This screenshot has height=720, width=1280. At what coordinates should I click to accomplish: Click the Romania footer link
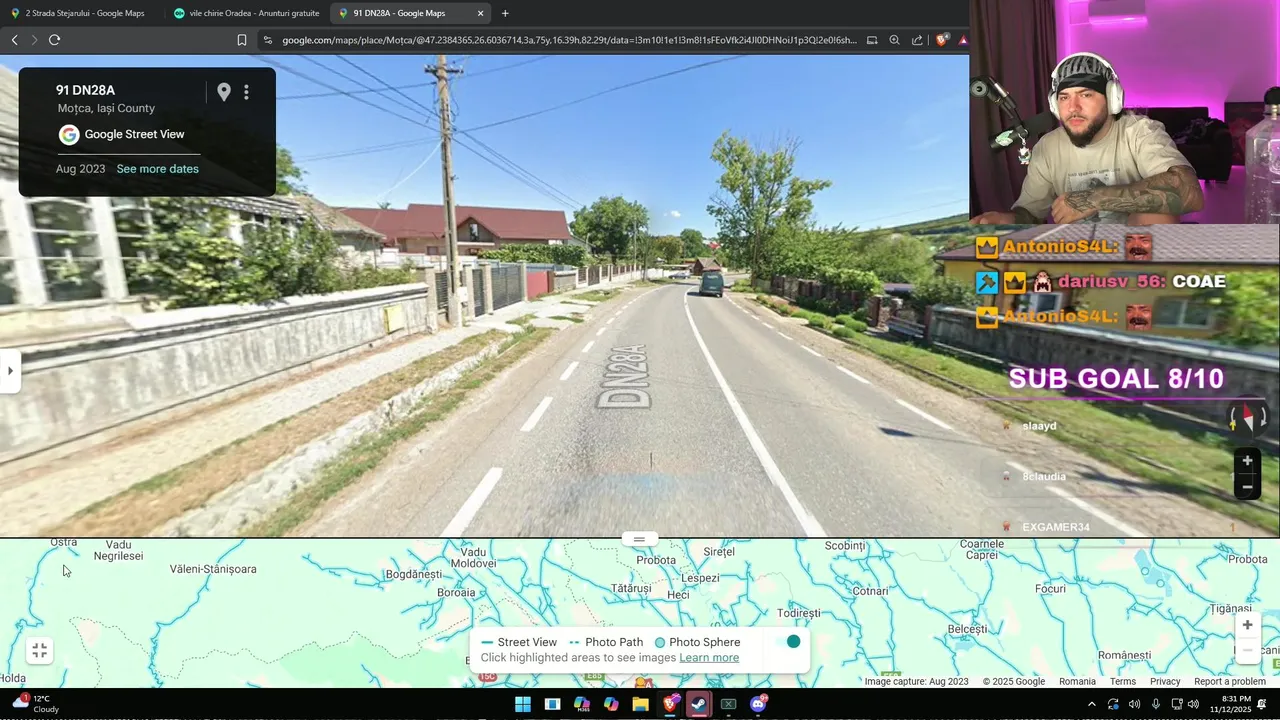(x=1077, y=682)
